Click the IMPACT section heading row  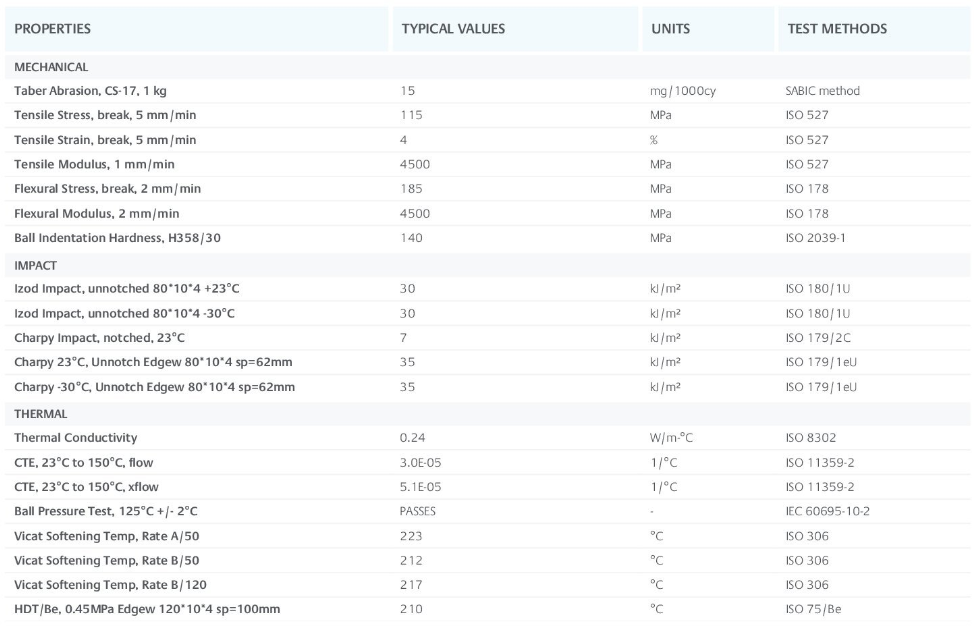tap(35, 265)
